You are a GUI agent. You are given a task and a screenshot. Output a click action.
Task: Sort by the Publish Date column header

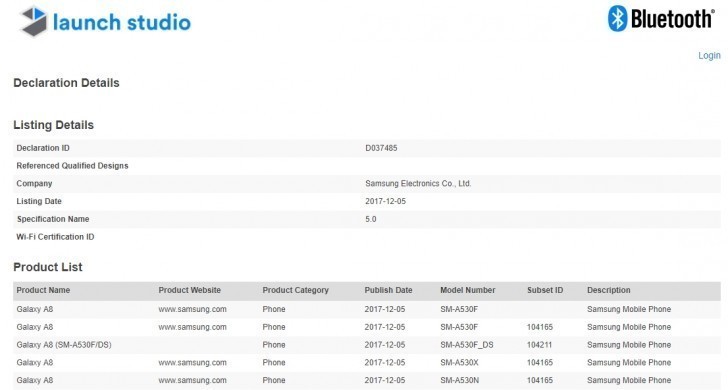point(388,290)
